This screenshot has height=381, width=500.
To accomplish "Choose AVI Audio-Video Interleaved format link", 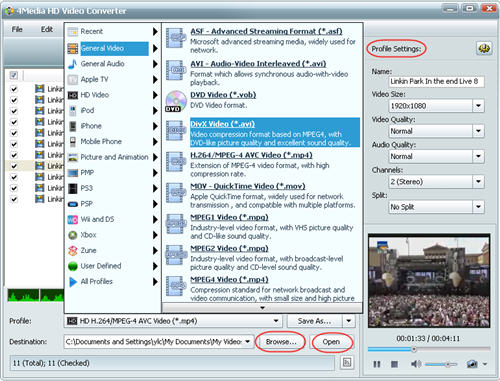I will (258, 64).
